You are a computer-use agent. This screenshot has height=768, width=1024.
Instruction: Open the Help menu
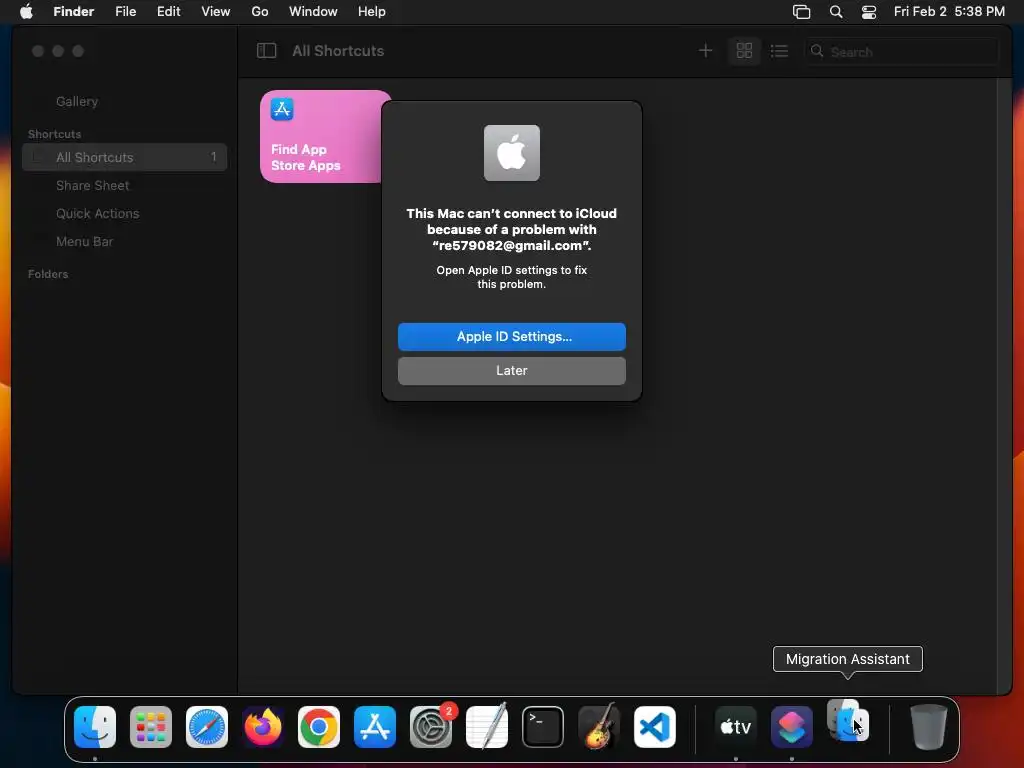point(372,12)
